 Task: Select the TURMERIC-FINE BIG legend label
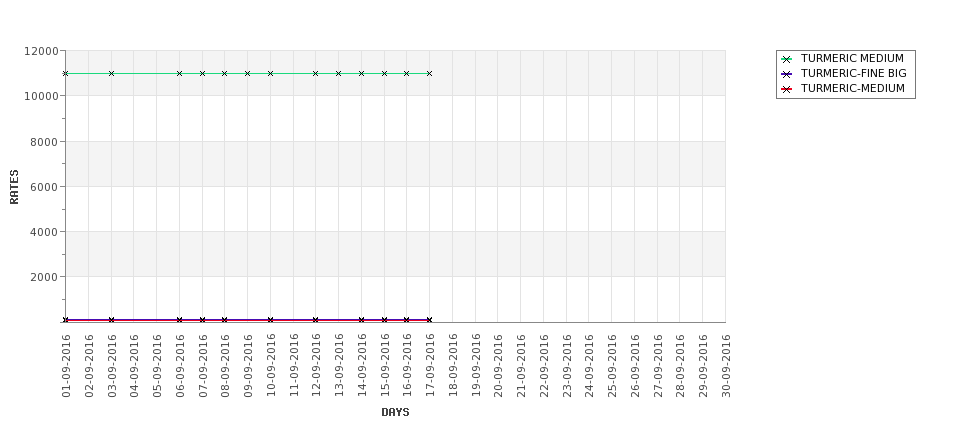[x=853, y=73]
